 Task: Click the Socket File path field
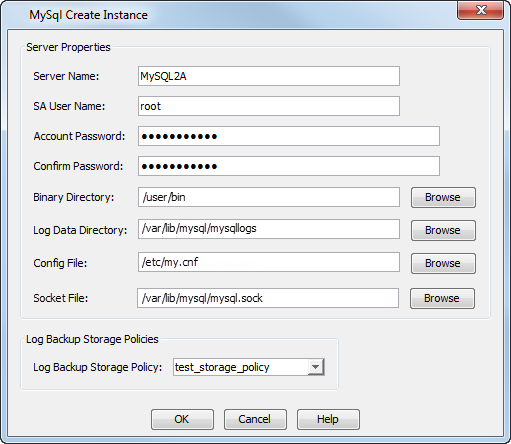click(268, 298)
